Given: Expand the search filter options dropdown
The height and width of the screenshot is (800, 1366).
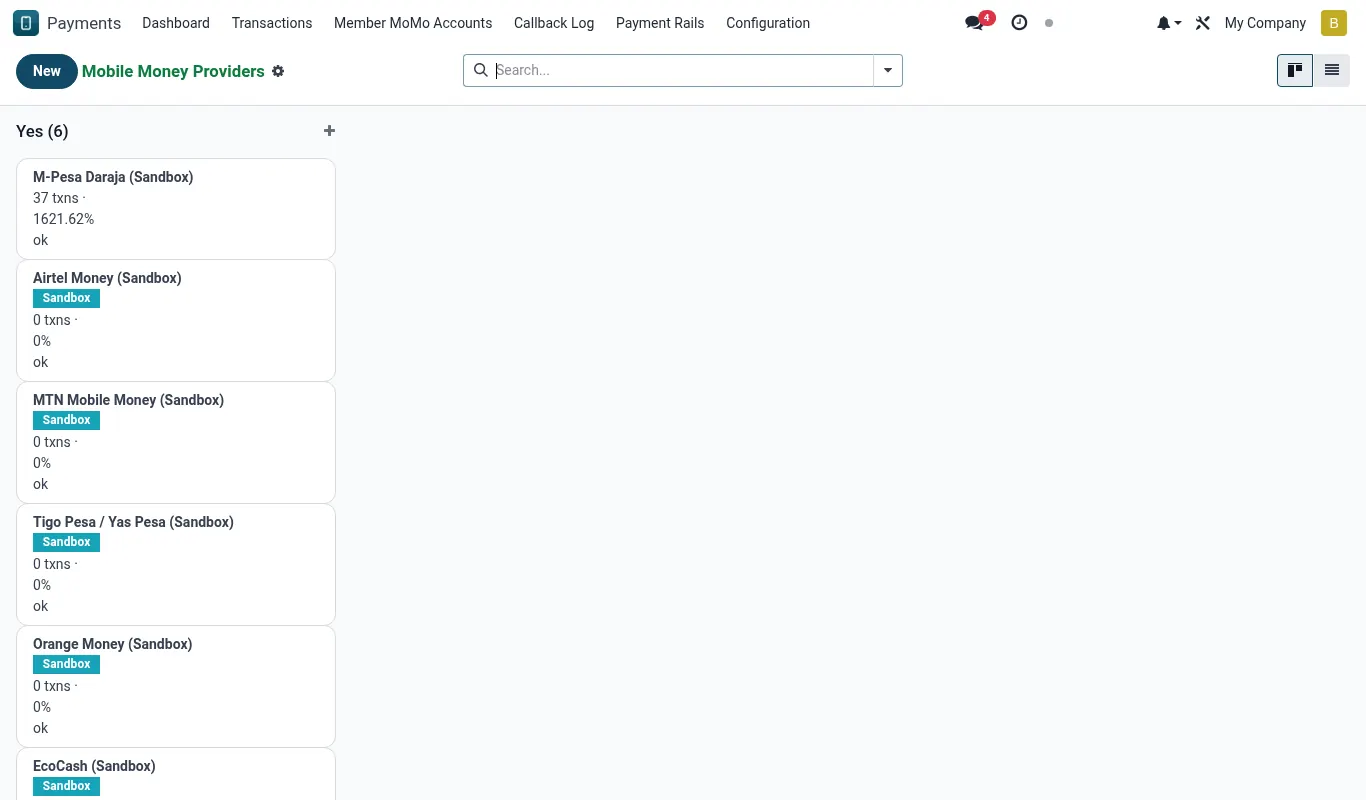Looking at the screenshot, I should tap(888, 70).
